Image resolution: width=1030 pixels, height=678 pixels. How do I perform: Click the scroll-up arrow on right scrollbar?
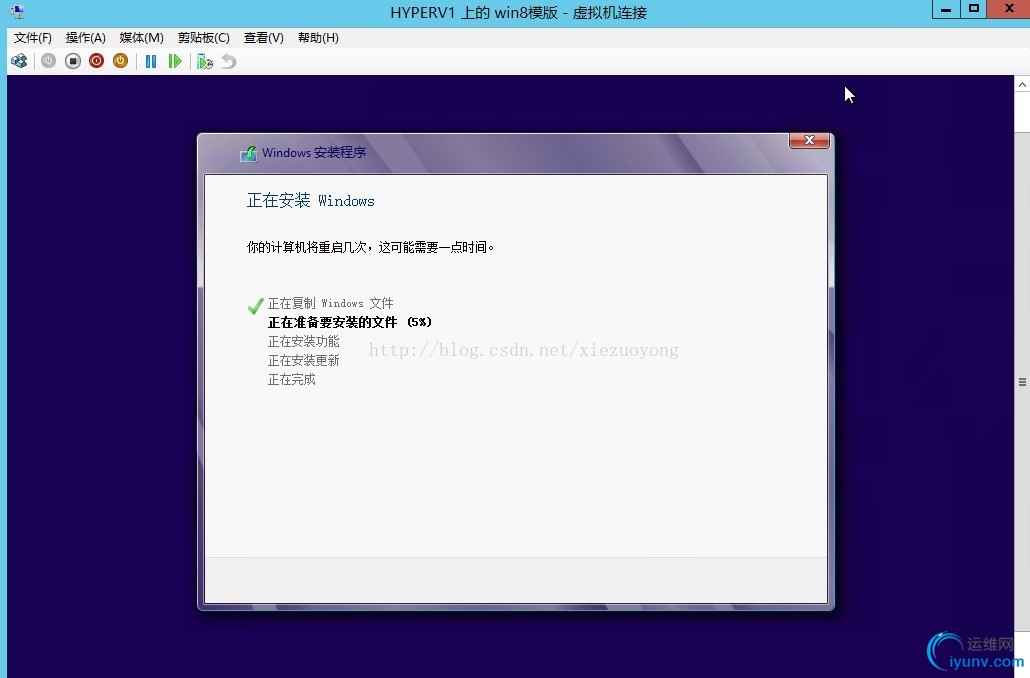(x=1022, y=84)
